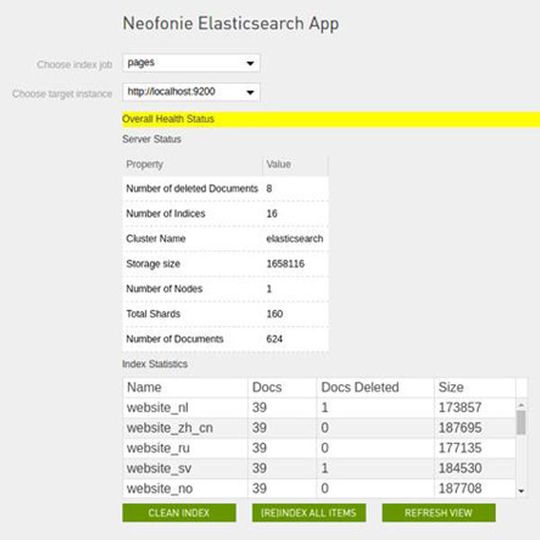Click the Neofonie Elasticsearch App title

point(231,24)
